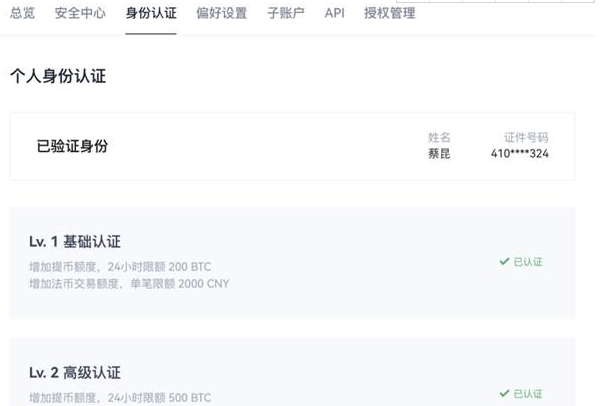The image size is (601, 406).
Task: Click the 姓名 field label
Action: pyautogui.click(x=439, y=137)
